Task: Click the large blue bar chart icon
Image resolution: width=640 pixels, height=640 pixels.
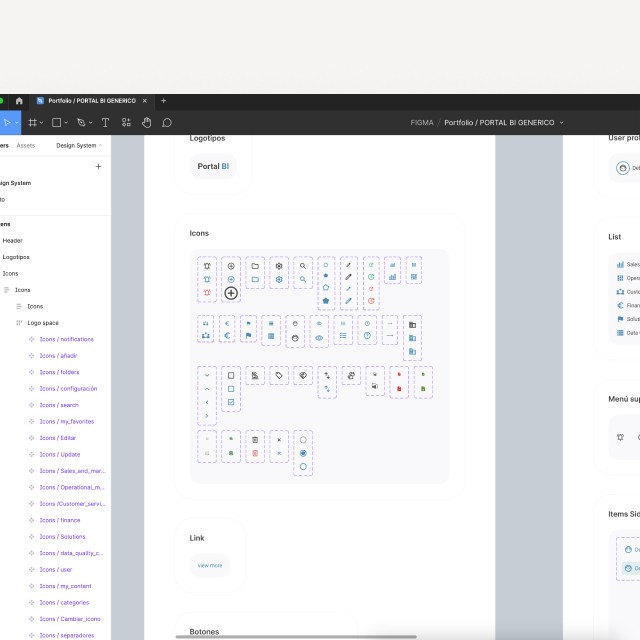Action: click(392, 277)
